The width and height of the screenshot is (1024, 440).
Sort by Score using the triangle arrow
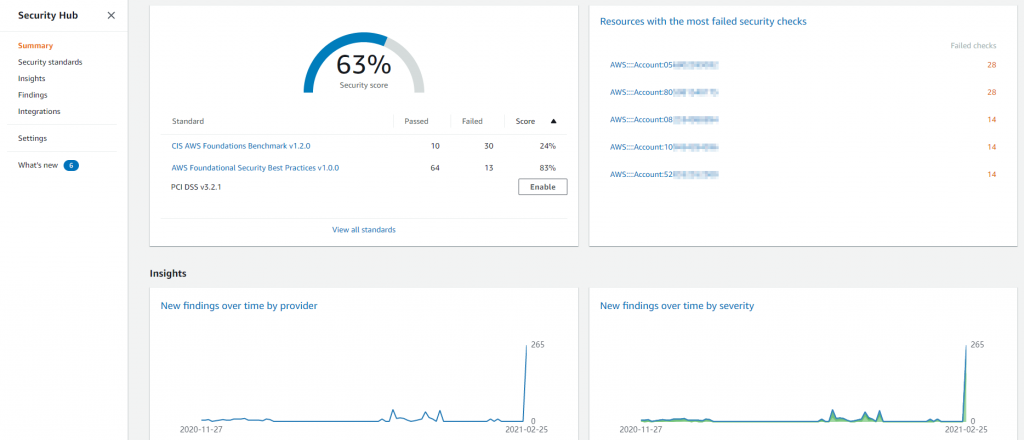point(553,121)
